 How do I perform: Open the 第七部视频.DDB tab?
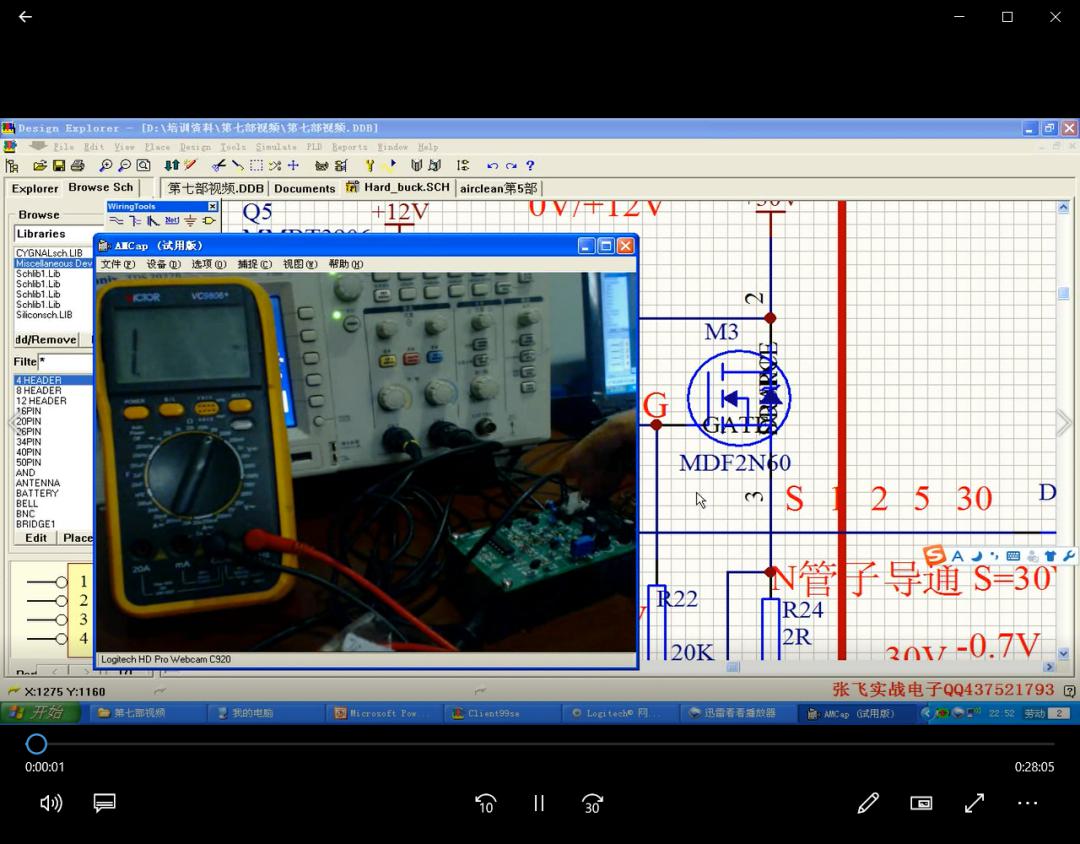tap(216, 188)
